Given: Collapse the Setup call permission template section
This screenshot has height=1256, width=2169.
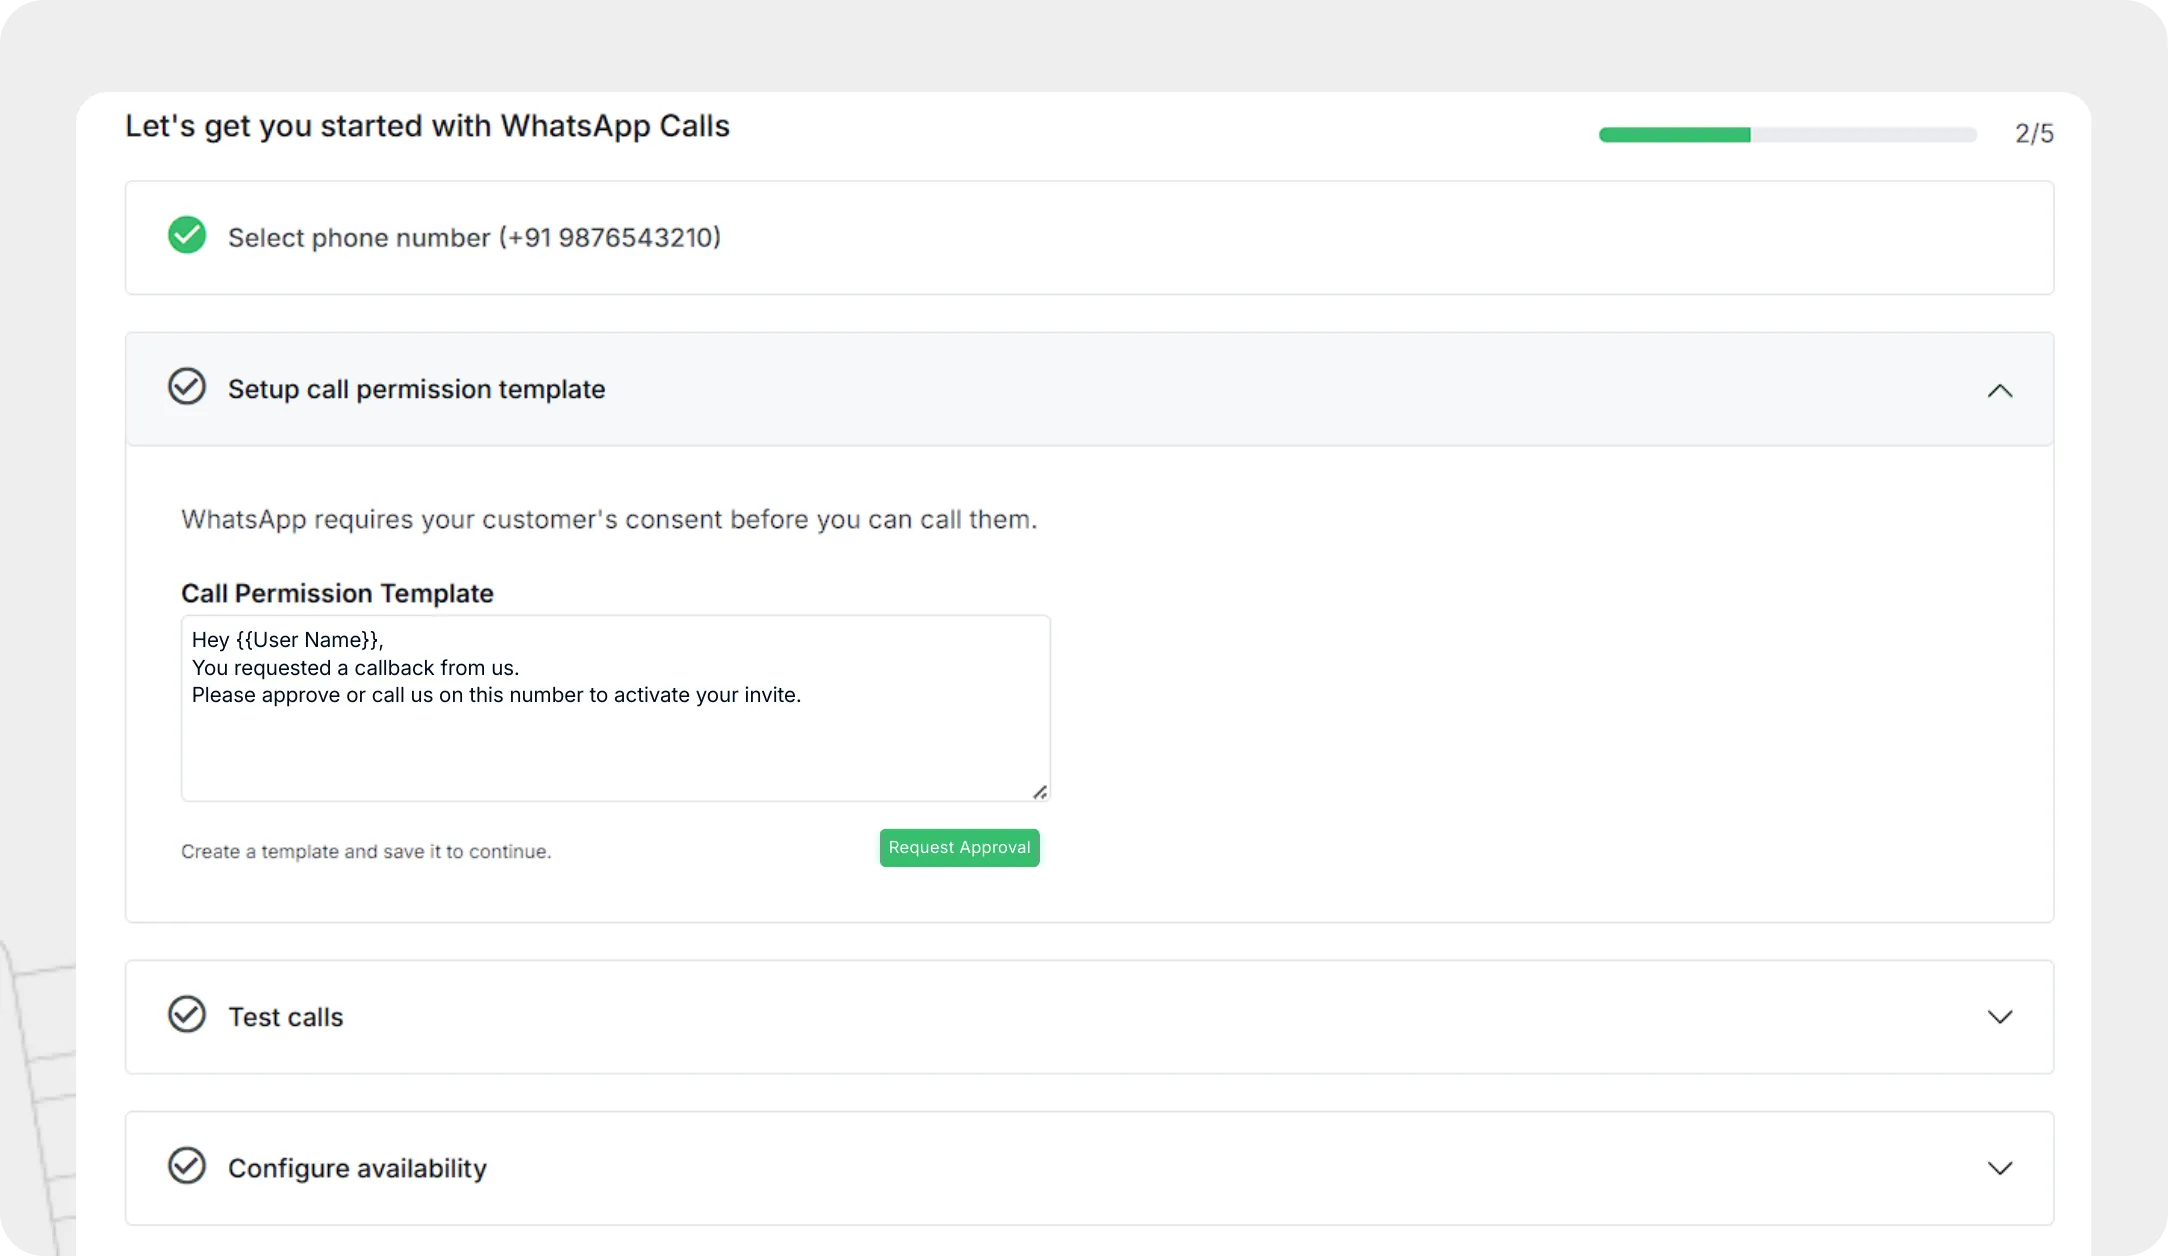Looking at the screenshot, I should (2000, 390).
